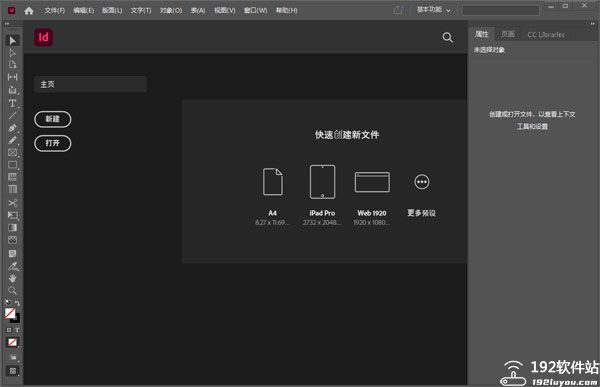Expand the tools panel double-arrow
This screenshot has height=387, width=600.
(x=7, y=24)
